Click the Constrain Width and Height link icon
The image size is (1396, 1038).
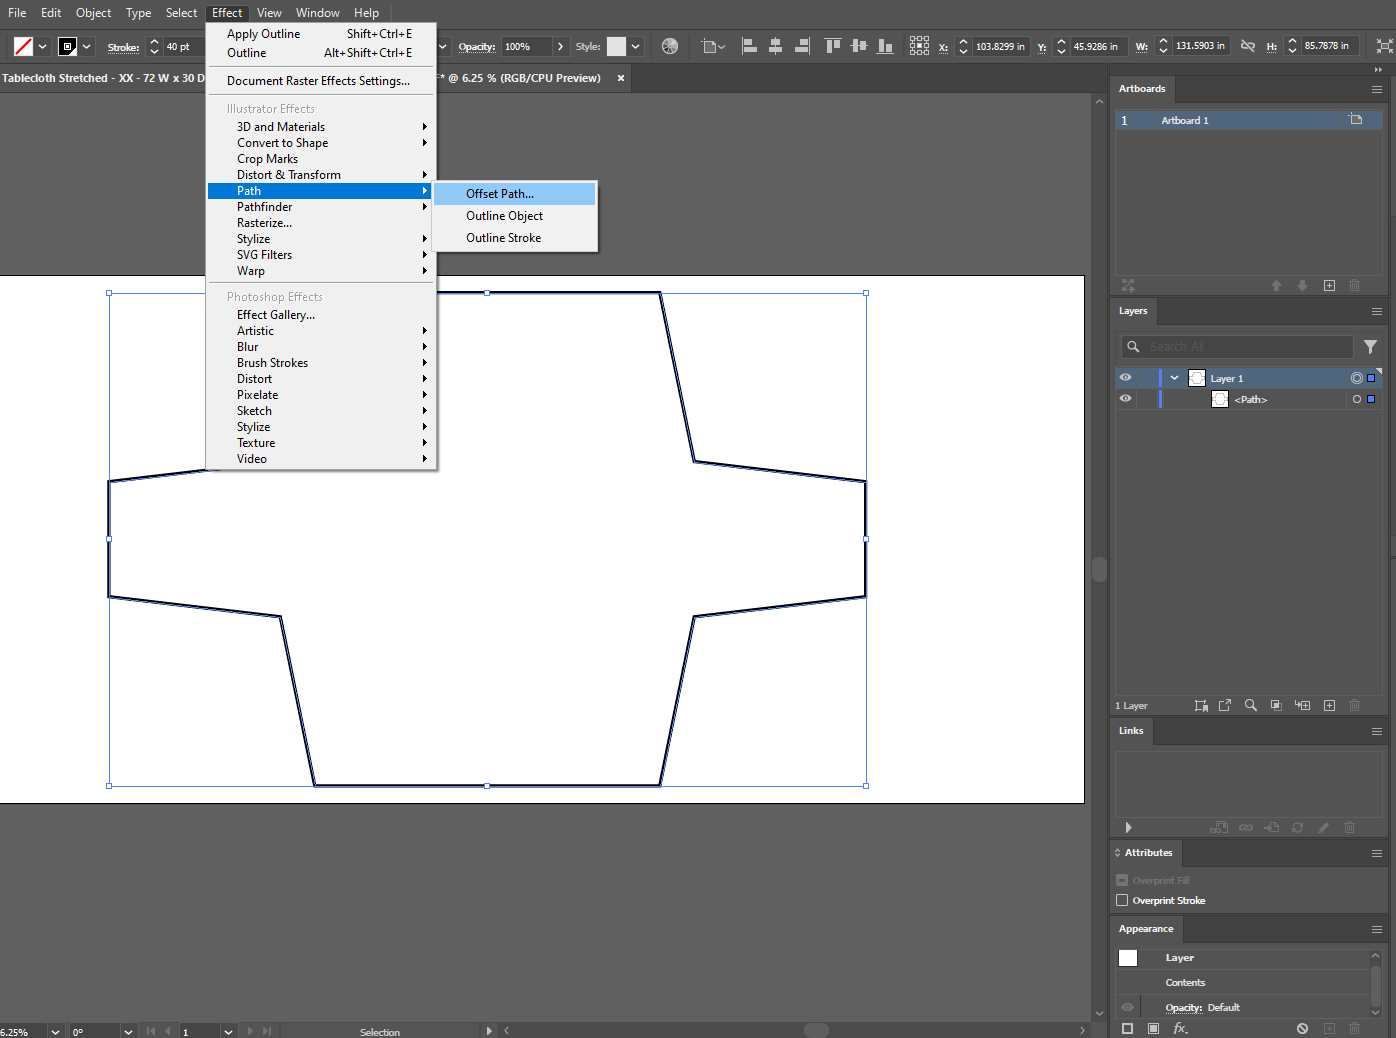[x=1247, y=46]
